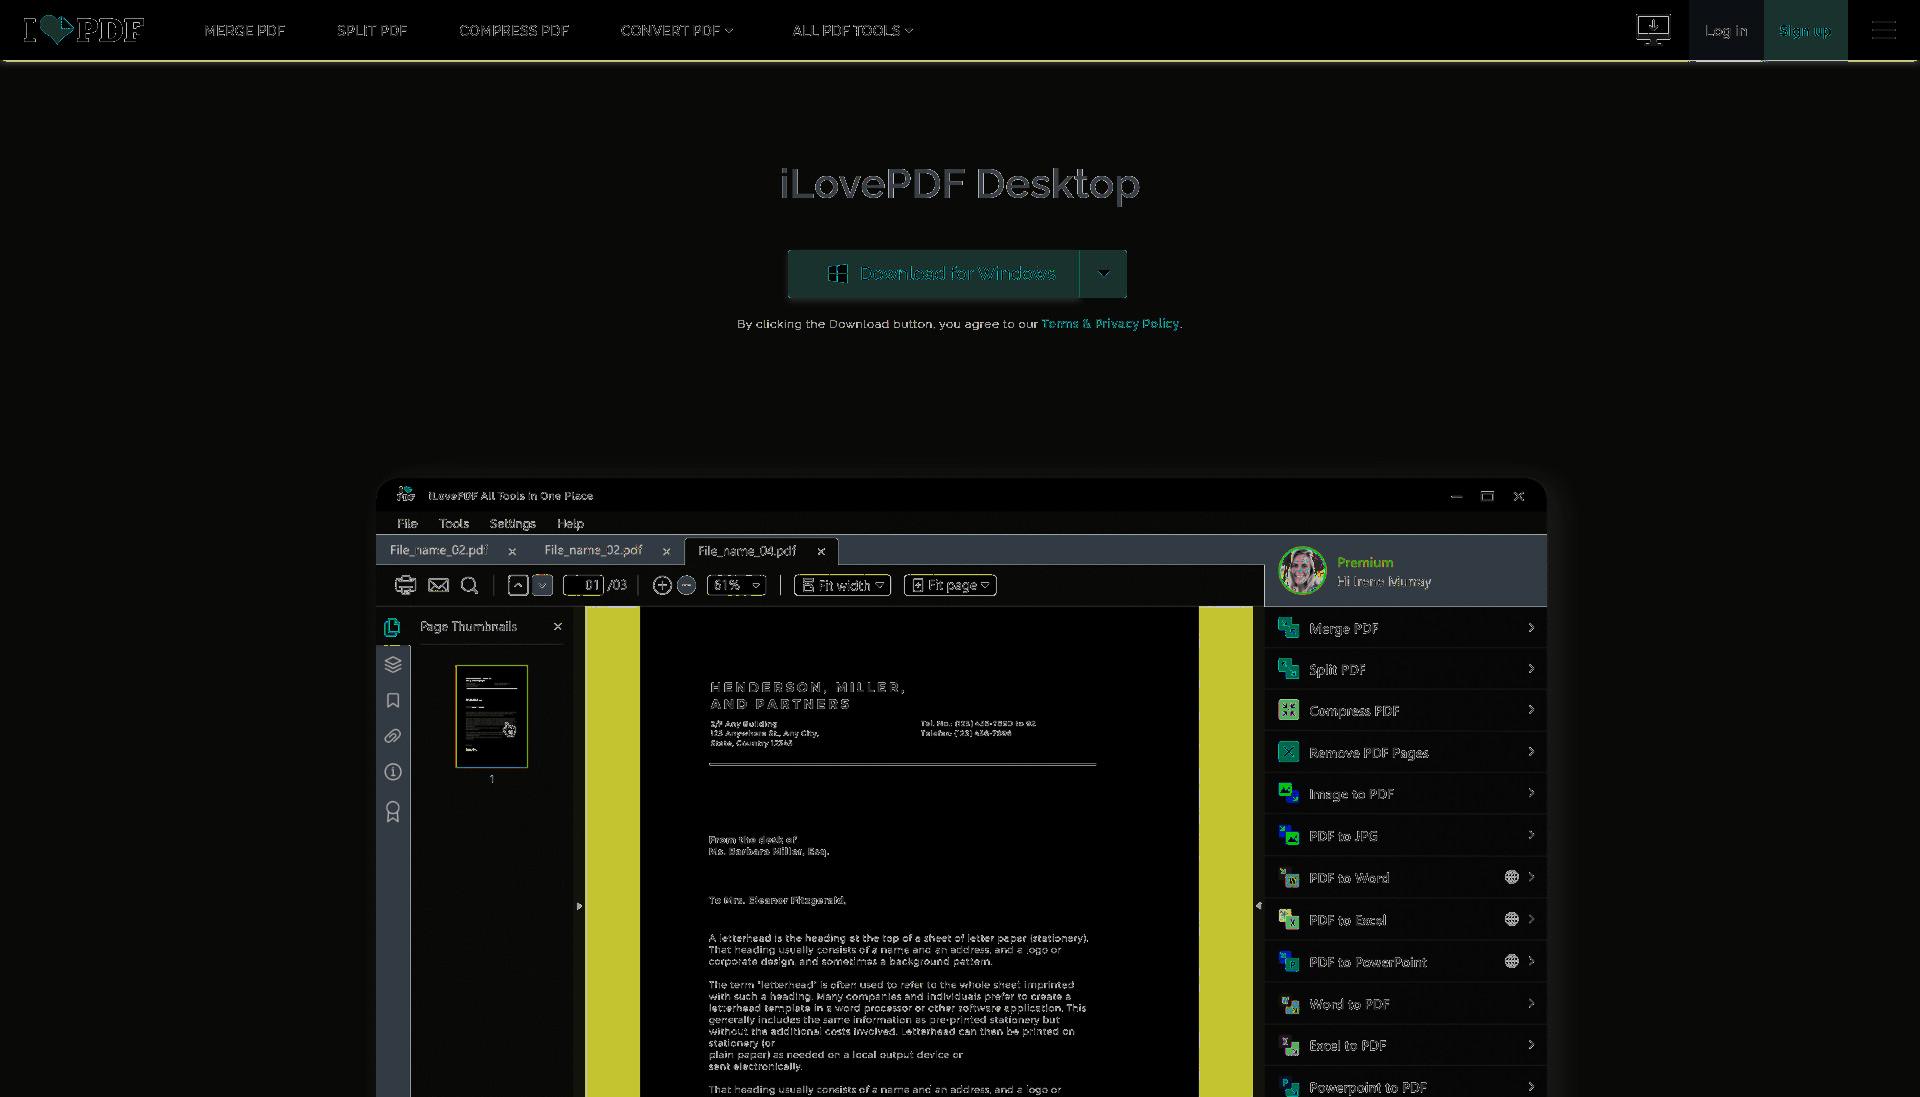Click Download for Windows button
The image size is (1920, 1097).
(934, 273)
